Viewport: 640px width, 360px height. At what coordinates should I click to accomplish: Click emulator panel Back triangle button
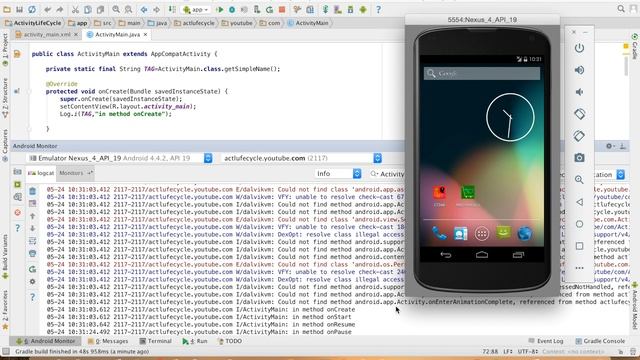coord(579,202)
